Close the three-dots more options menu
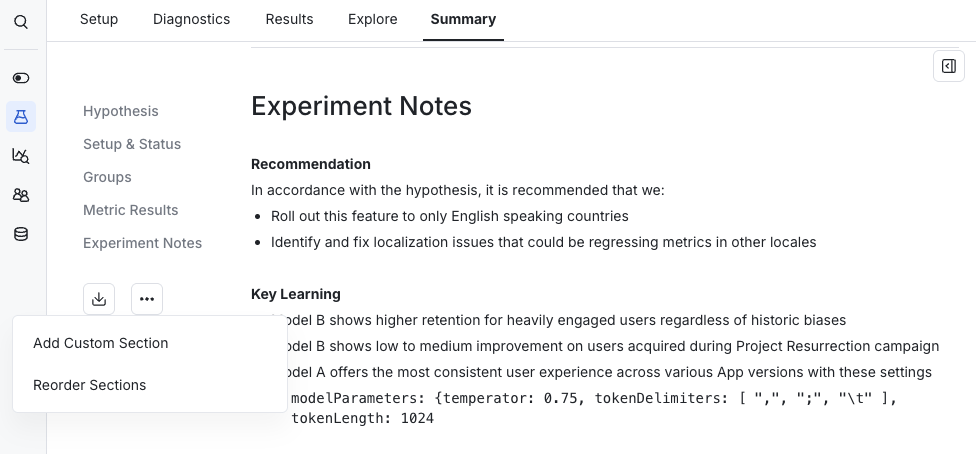This screenshot has height=454, width=976. point(147,299)
